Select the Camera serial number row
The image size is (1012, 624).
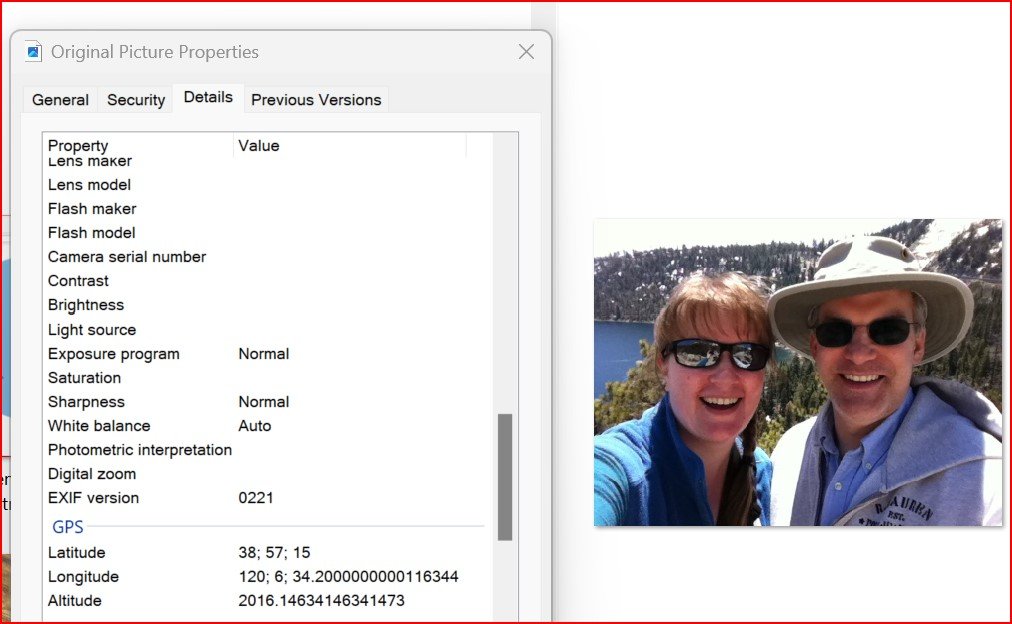(x=127, y=257)
